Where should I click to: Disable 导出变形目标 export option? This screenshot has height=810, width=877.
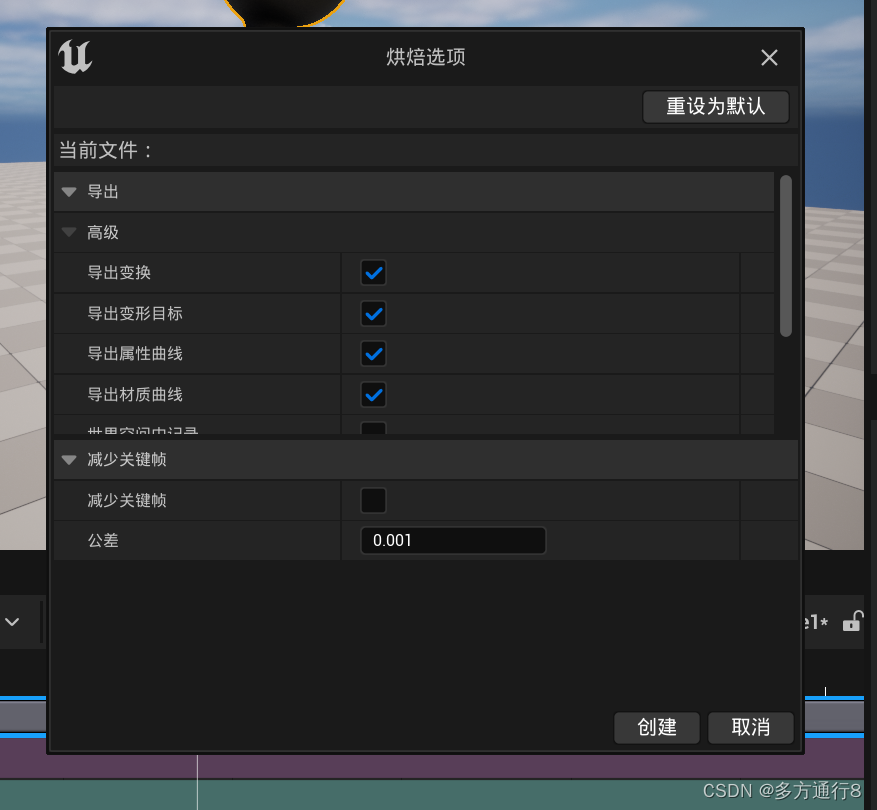pyautogui.click(x=372, y=313)
